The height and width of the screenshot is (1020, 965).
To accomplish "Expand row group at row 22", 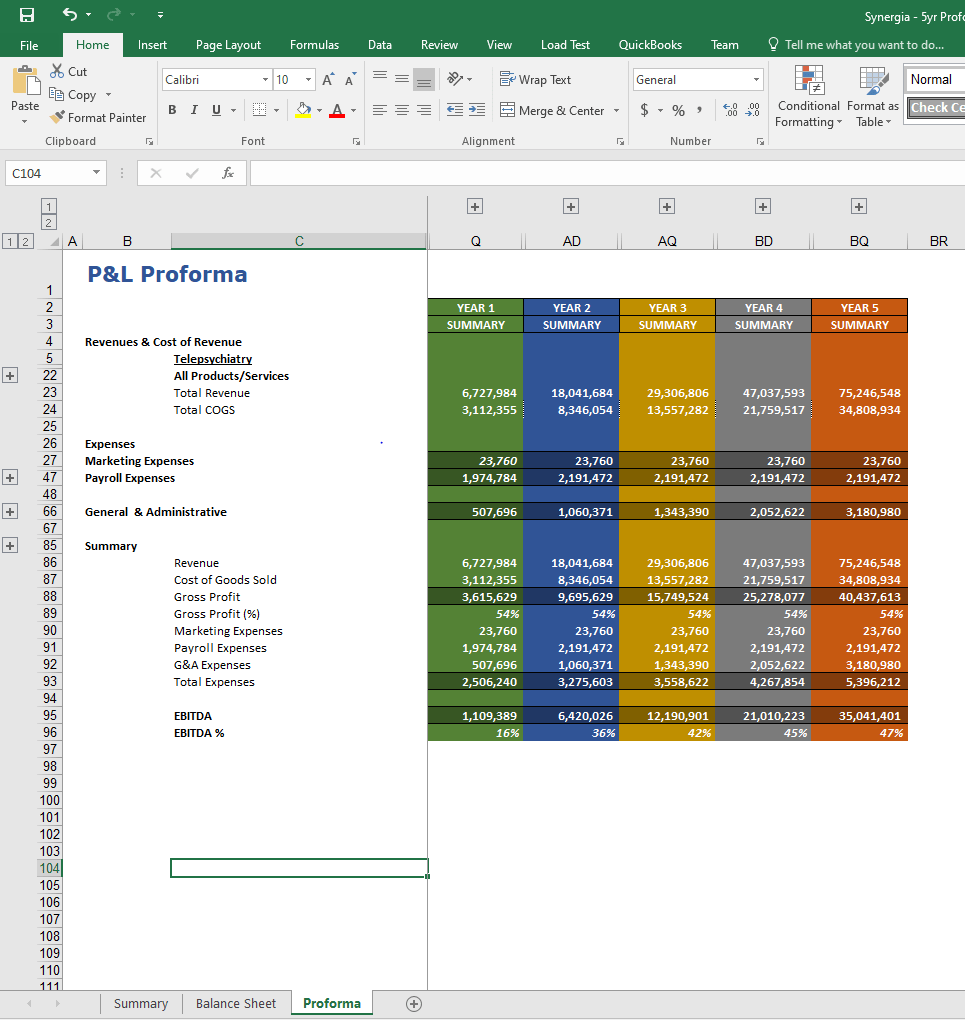I will [x=10, y=375].
